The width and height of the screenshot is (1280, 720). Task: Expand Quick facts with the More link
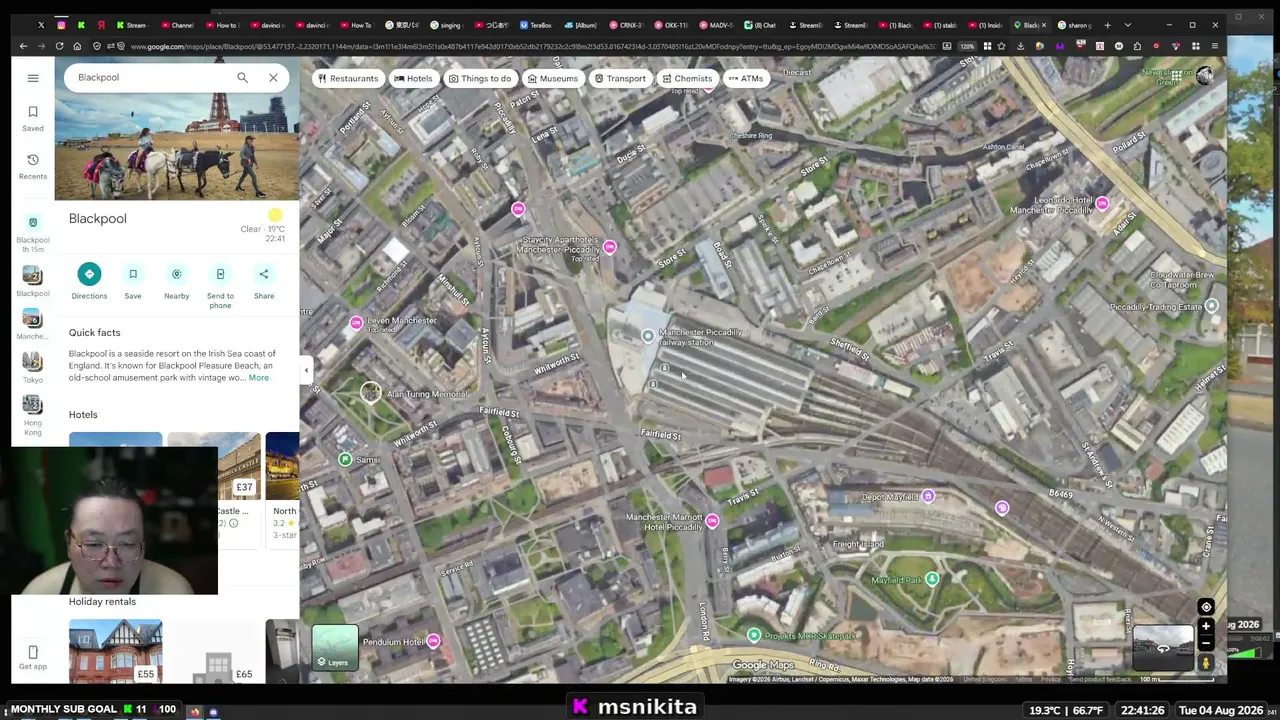click(x=259, y=378)
